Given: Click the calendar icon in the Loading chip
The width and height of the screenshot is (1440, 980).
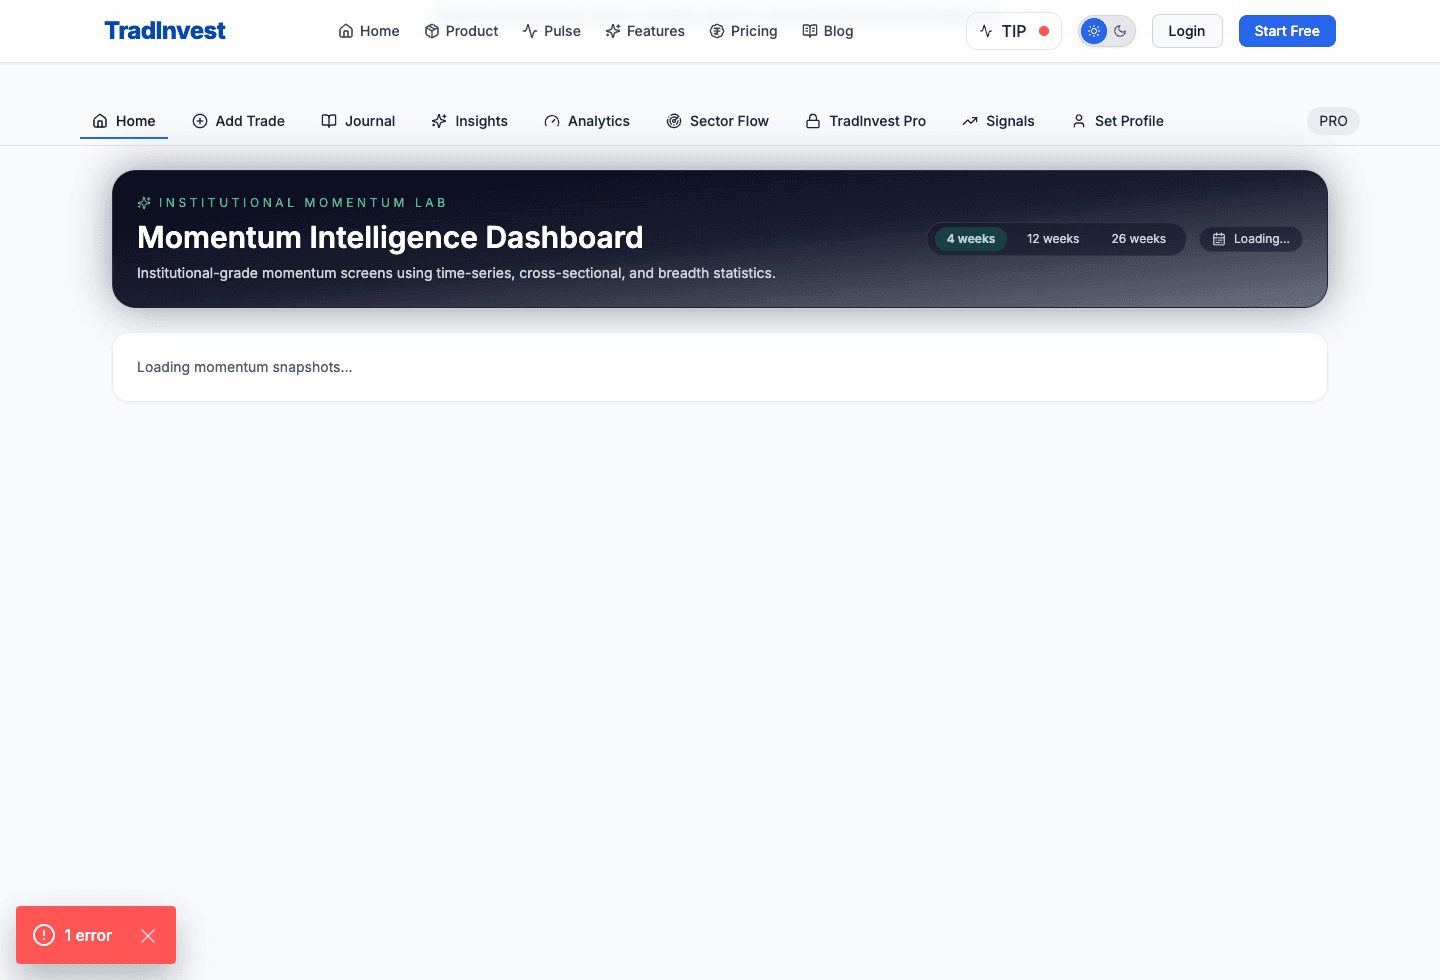Looking at the screenshot, I should pyautogui.click(x=1219, y=239).
